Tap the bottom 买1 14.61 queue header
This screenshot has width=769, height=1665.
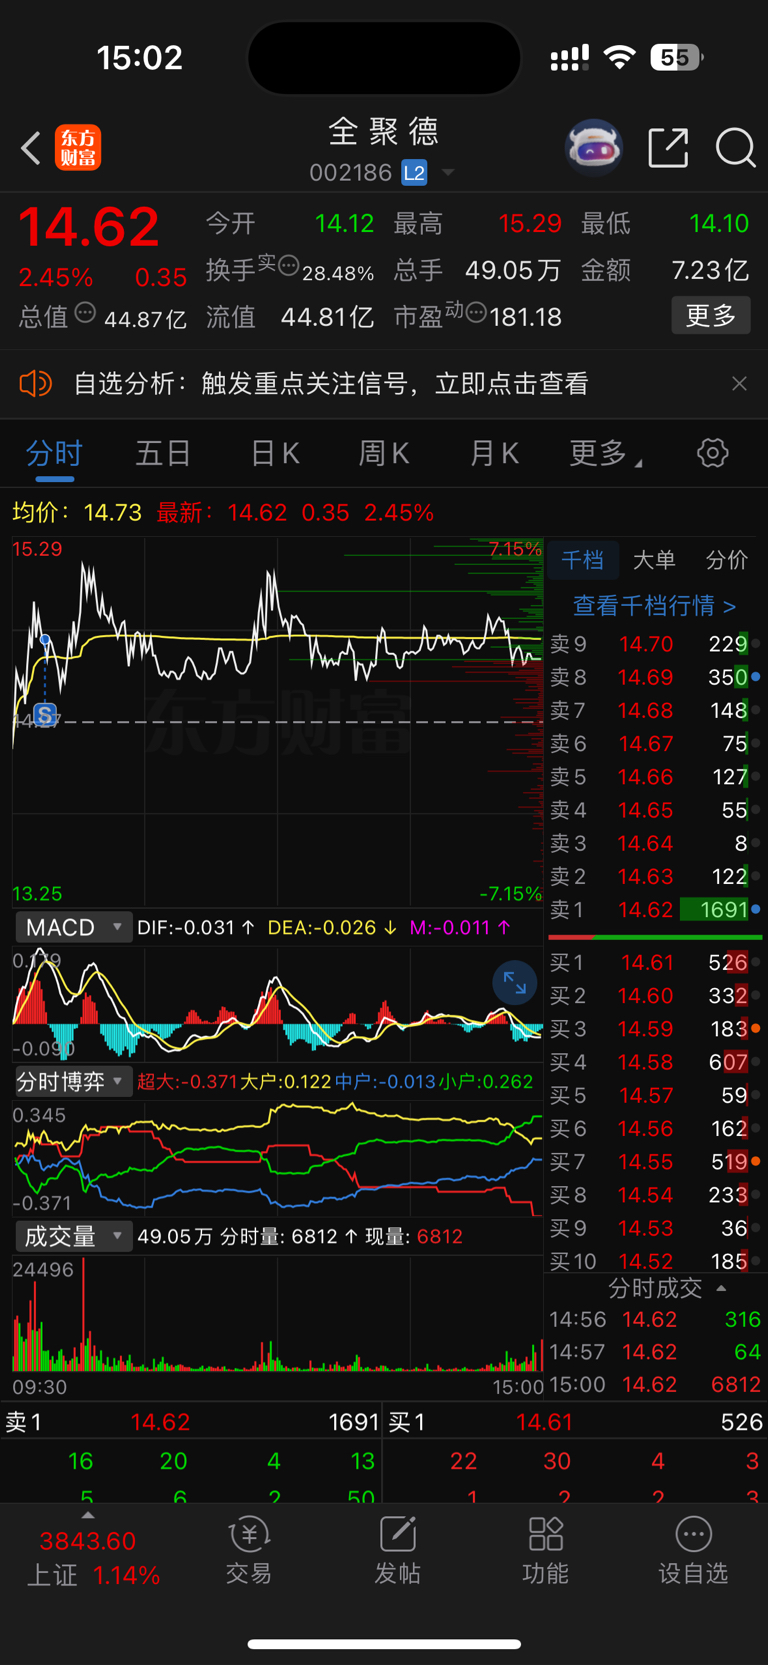click(575, 1422)
